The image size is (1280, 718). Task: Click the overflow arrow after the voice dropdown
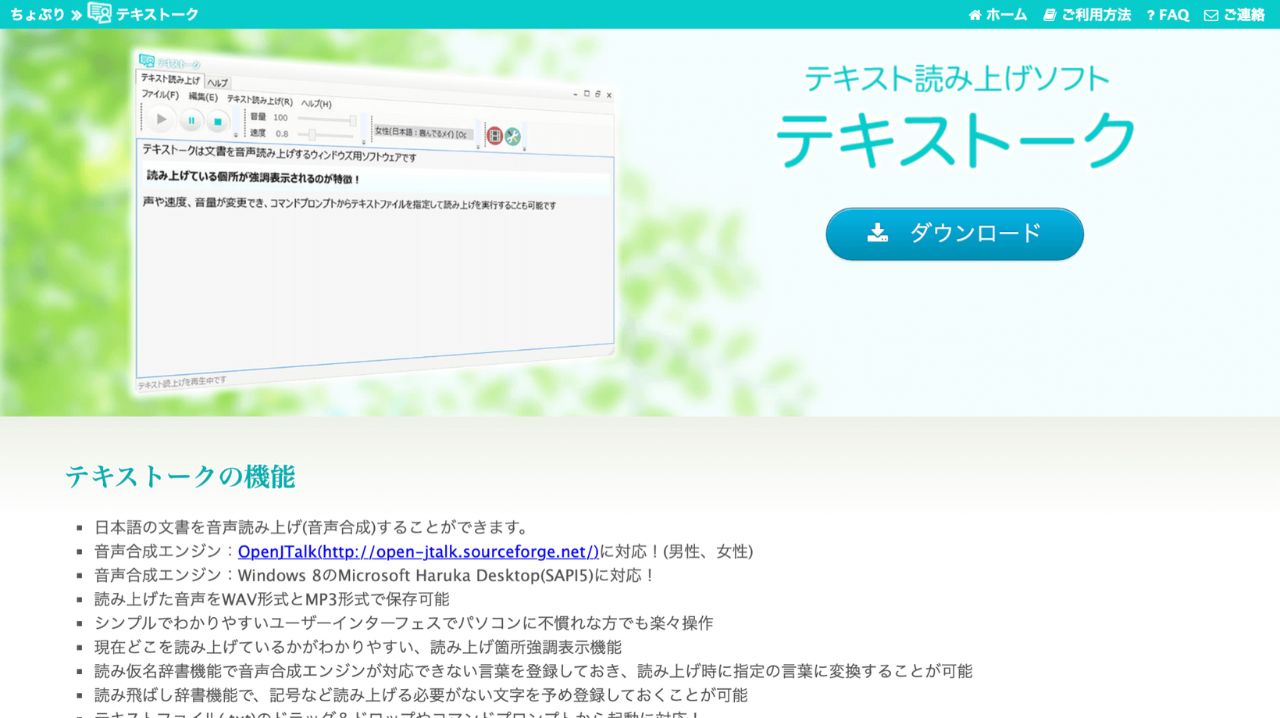click(x=479, y=146)
